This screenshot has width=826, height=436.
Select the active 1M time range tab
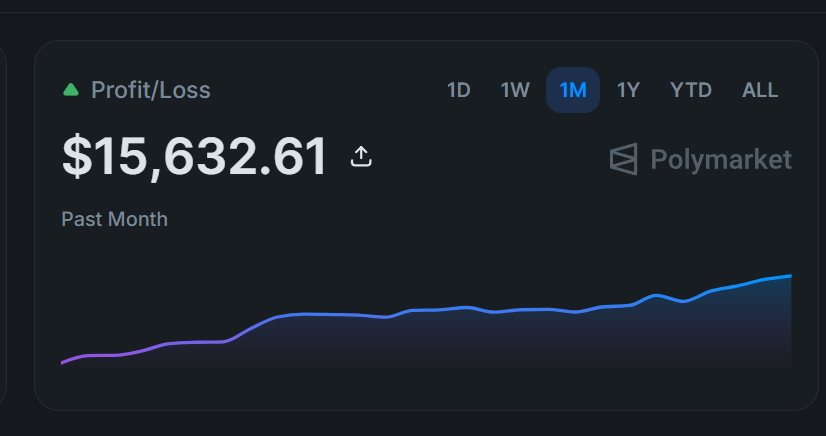coord(573,90)
